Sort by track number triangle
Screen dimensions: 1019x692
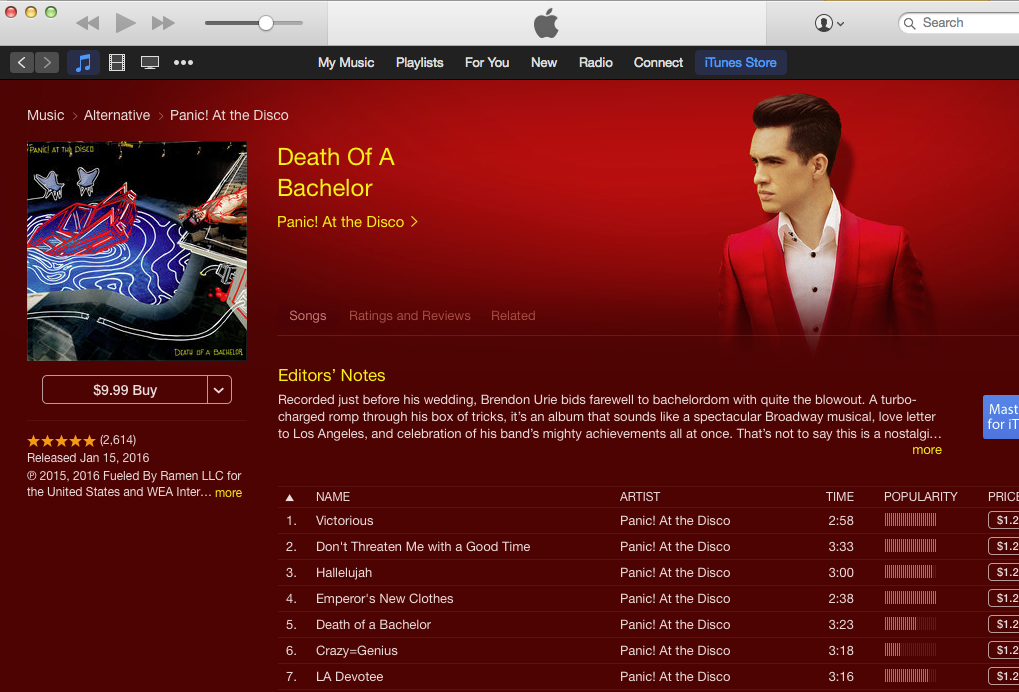pos(290,497)
